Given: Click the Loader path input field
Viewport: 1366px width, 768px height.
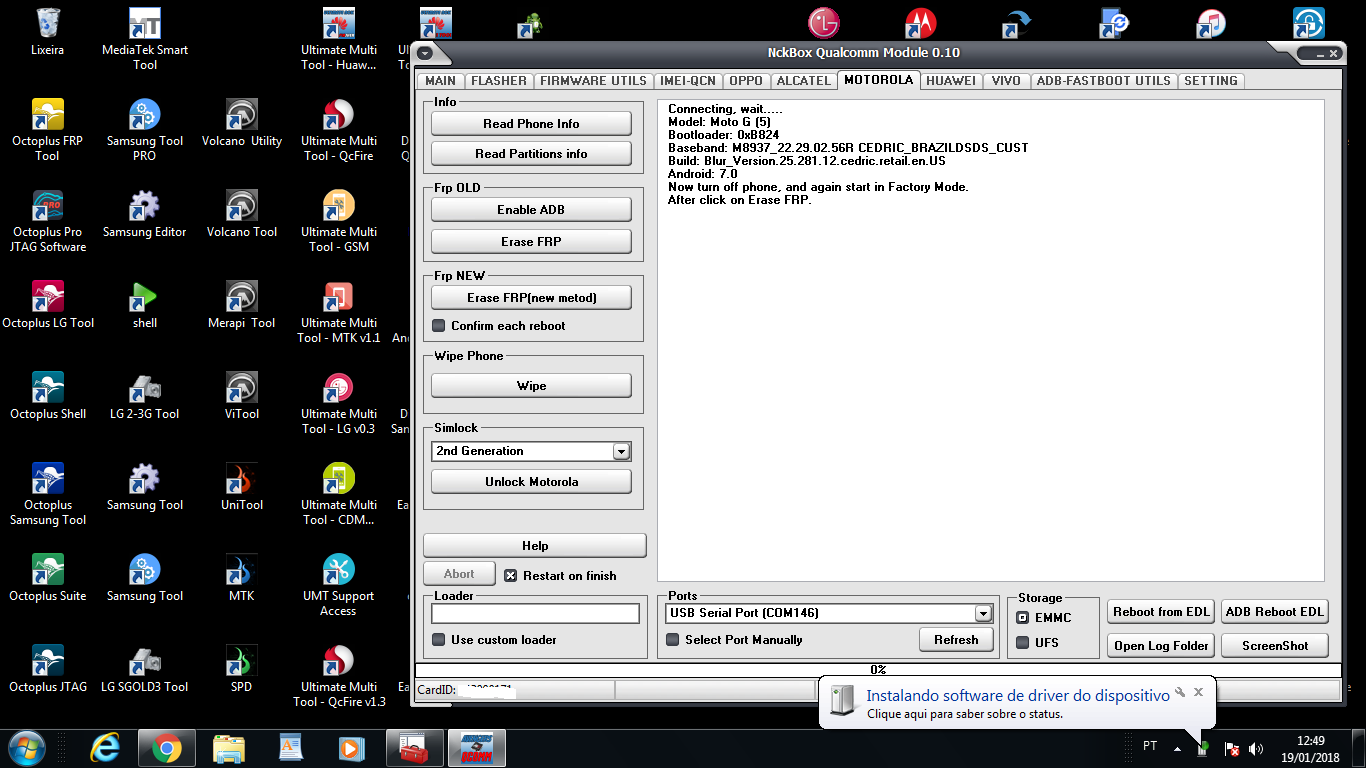Looking at the screenshot, I should [x=535, y=614].
